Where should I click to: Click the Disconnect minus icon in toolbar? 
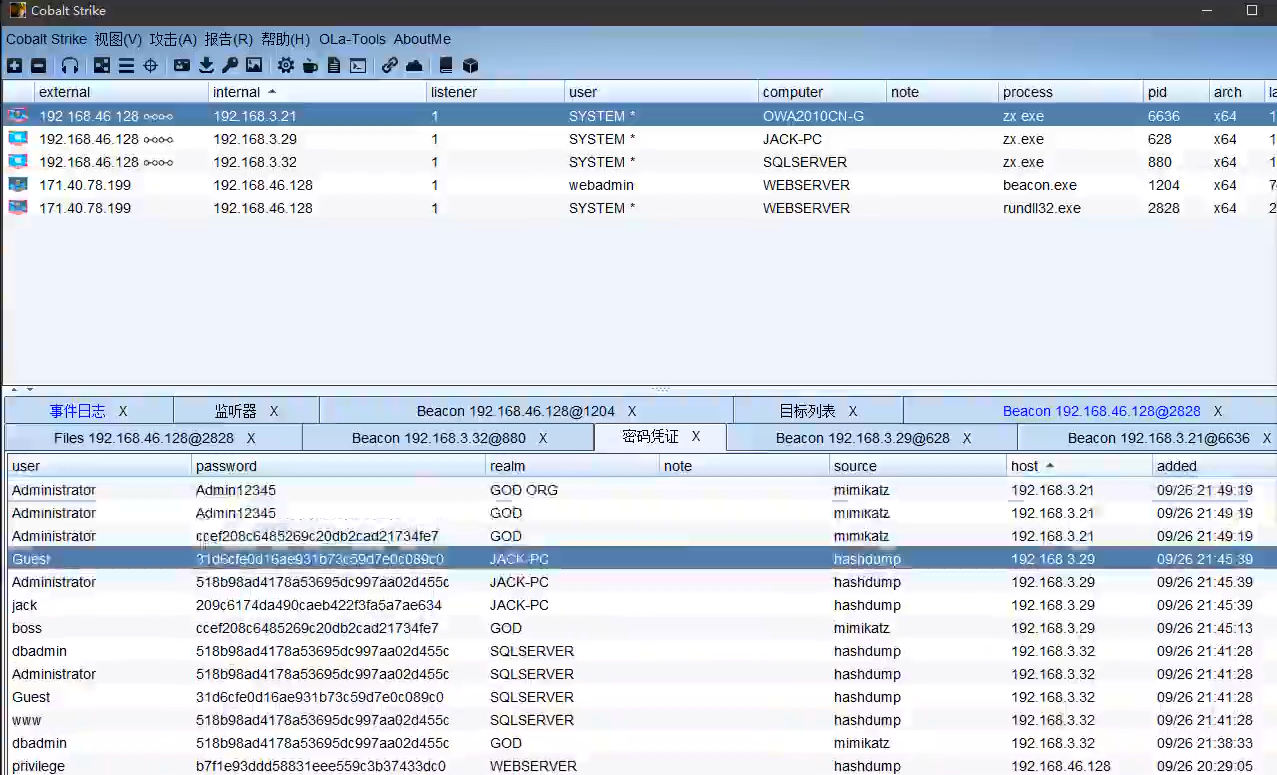tap(38, 66)
